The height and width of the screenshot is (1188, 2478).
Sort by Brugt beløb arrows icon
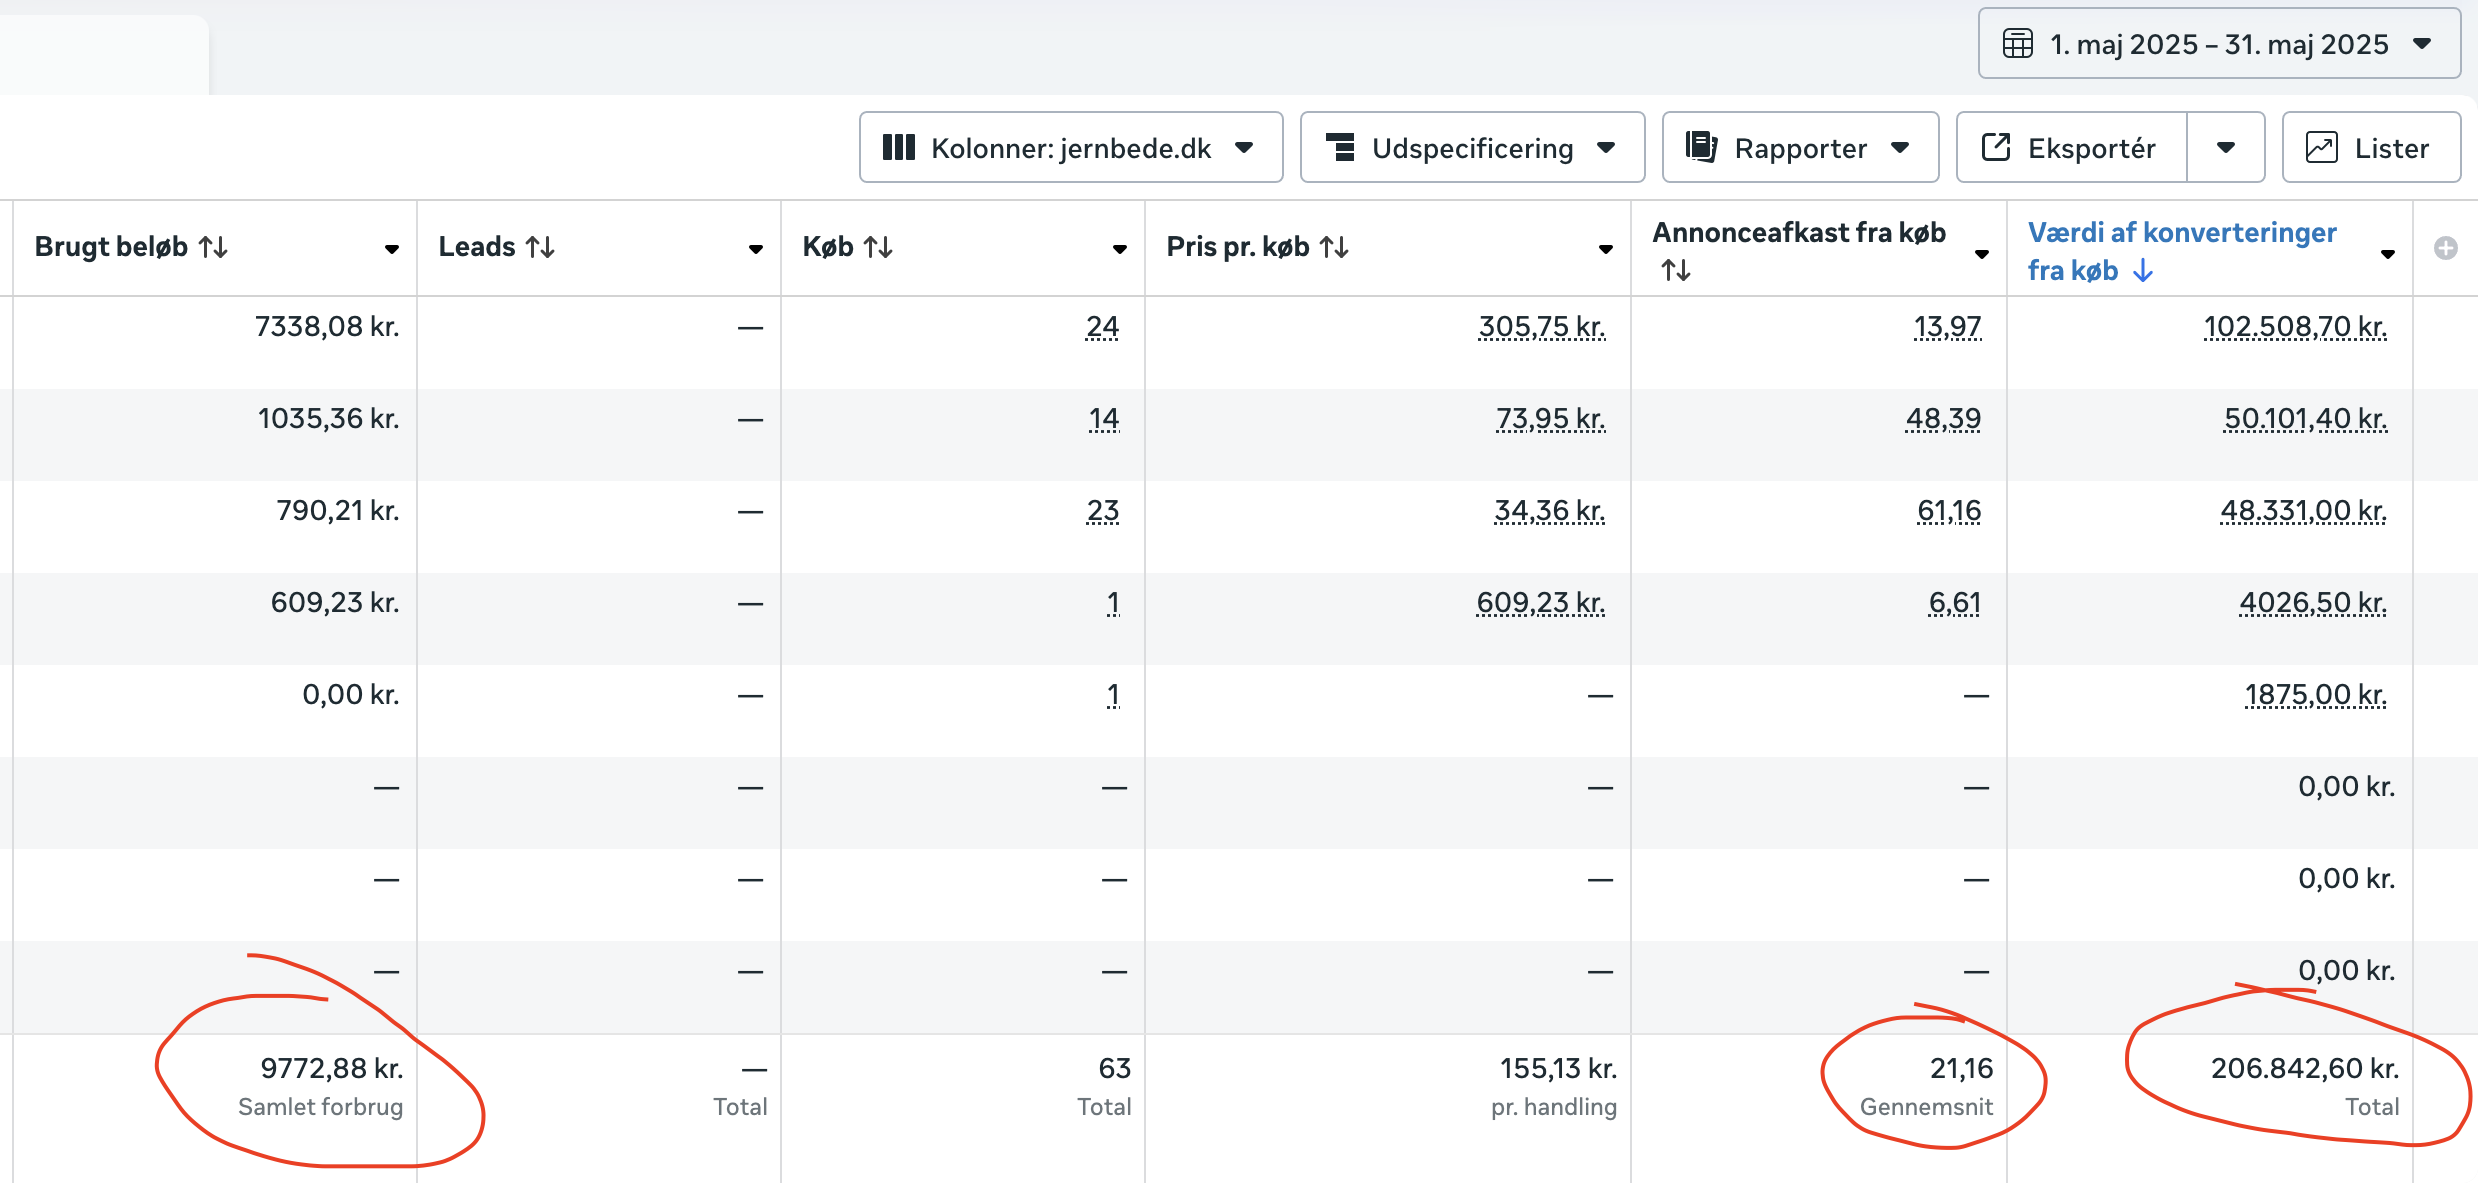coord(214,247)
